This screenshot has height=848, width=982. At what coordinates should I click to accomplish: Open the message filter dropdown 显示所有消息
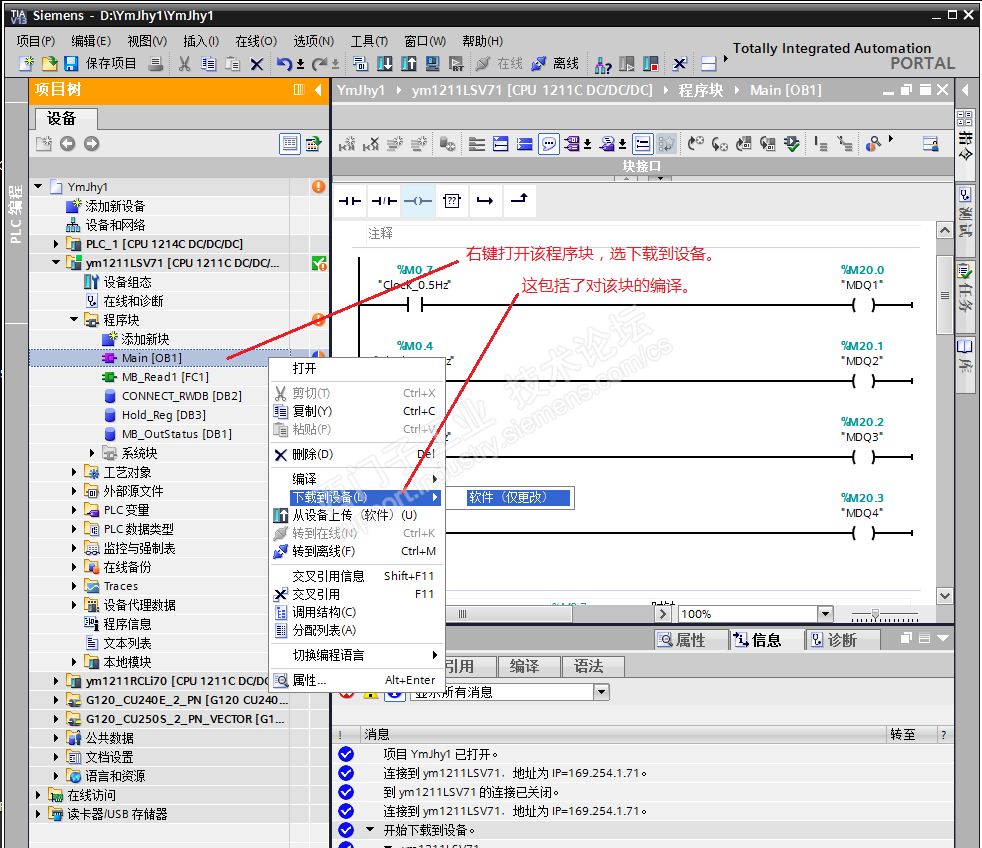601,692
